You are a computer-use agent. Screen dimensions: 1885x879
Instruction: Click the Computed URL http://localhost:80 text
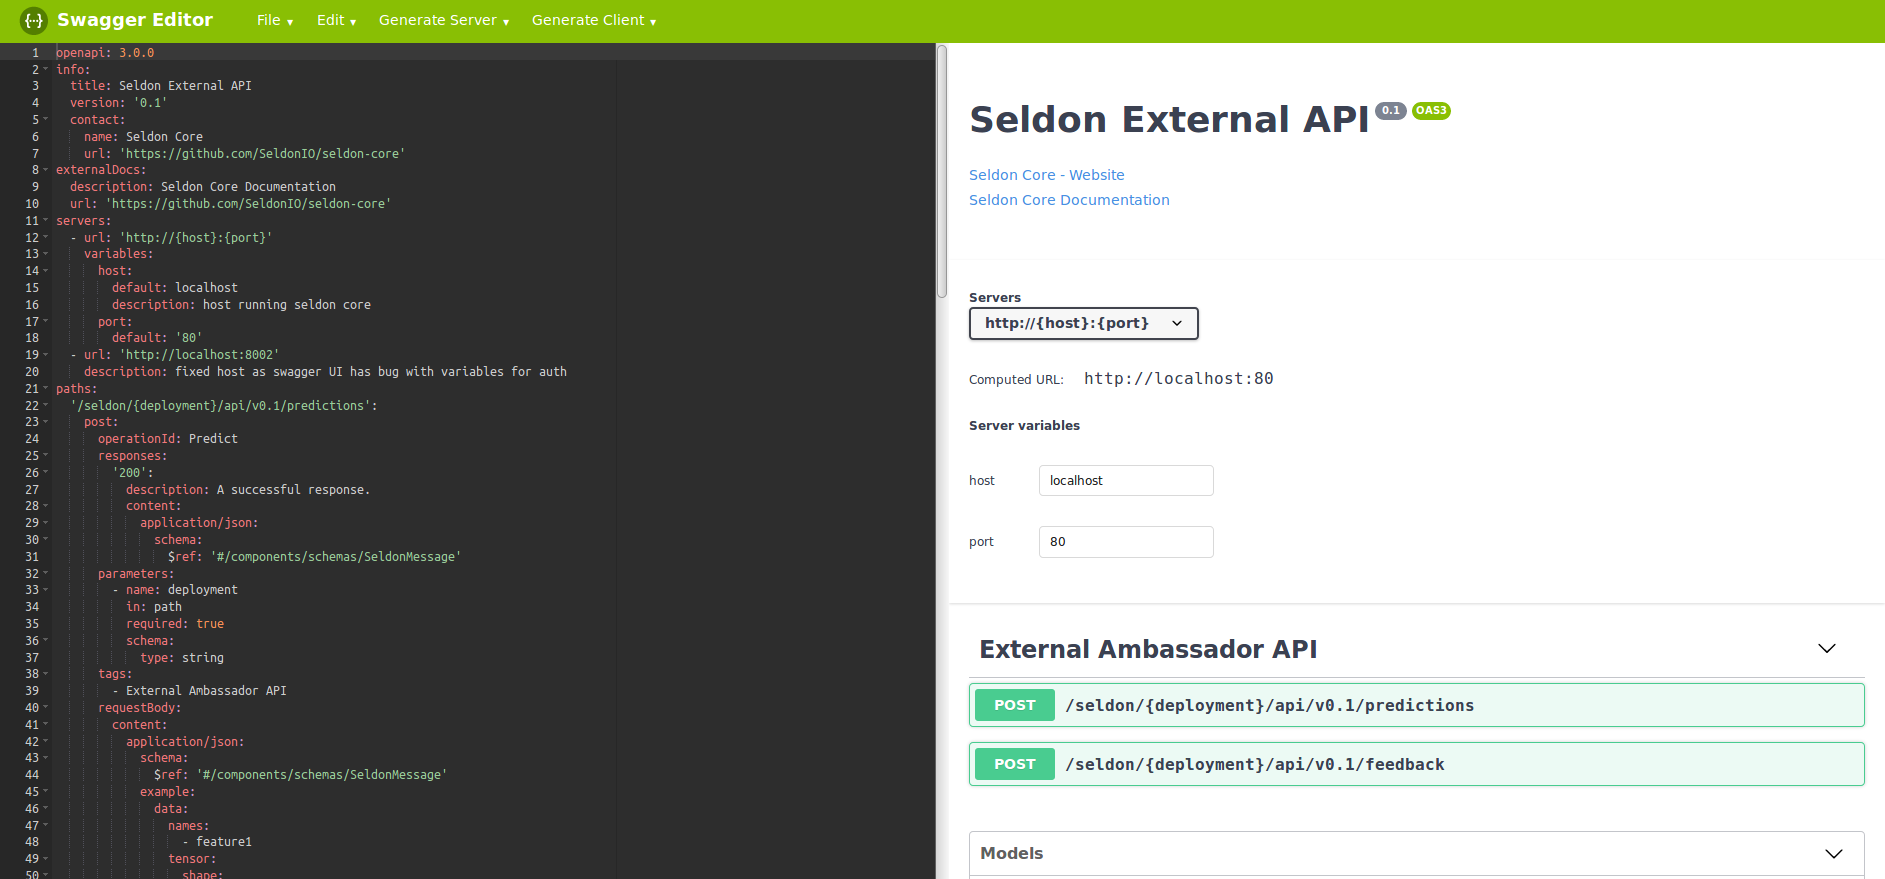(x=1179, y=379)
